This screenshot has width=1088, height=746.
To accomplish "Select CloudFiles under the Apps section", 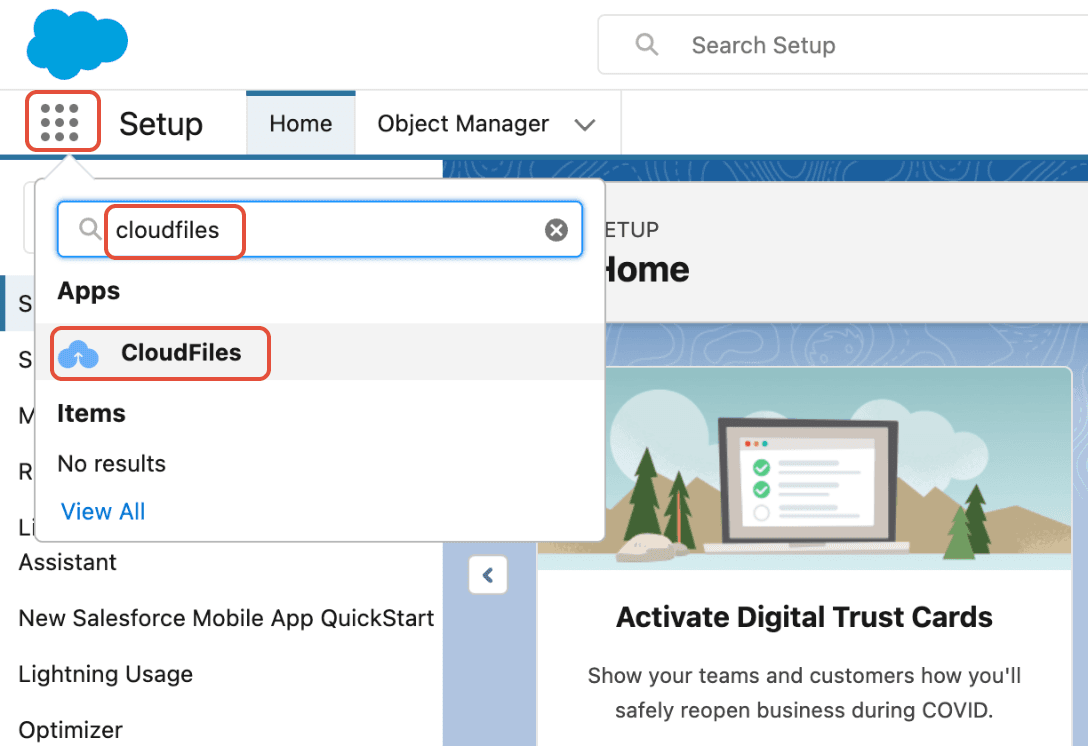I will [x=183, y=353].
